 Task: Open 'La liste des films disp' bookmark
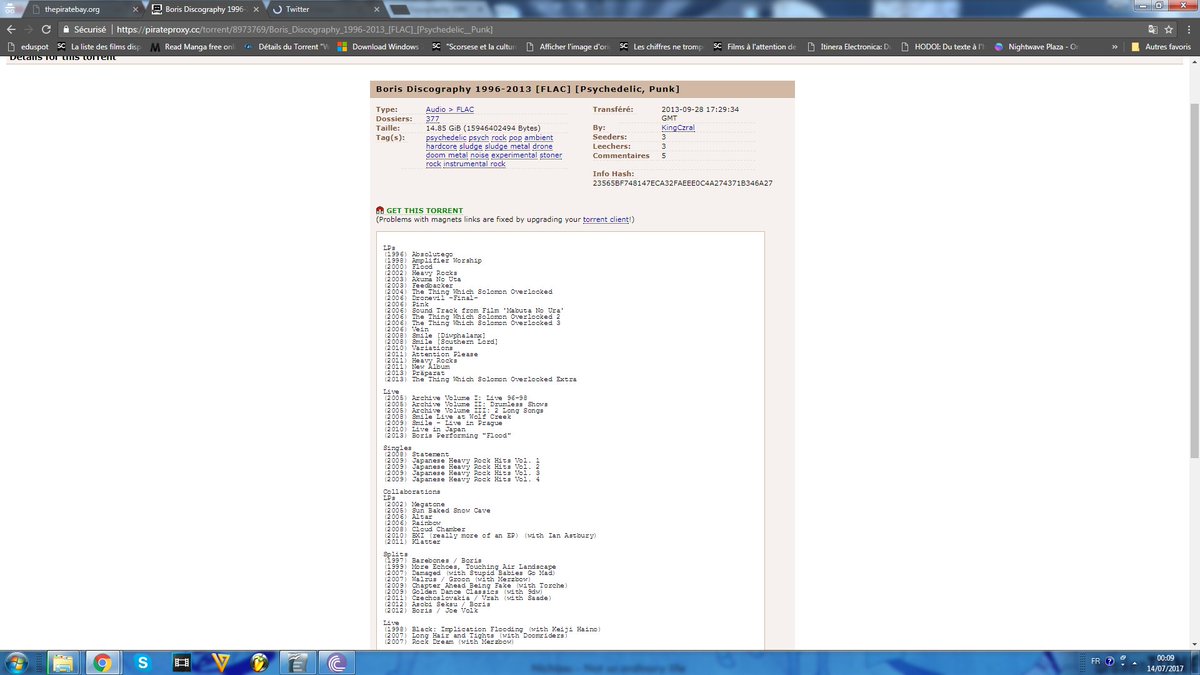(98, 46)
